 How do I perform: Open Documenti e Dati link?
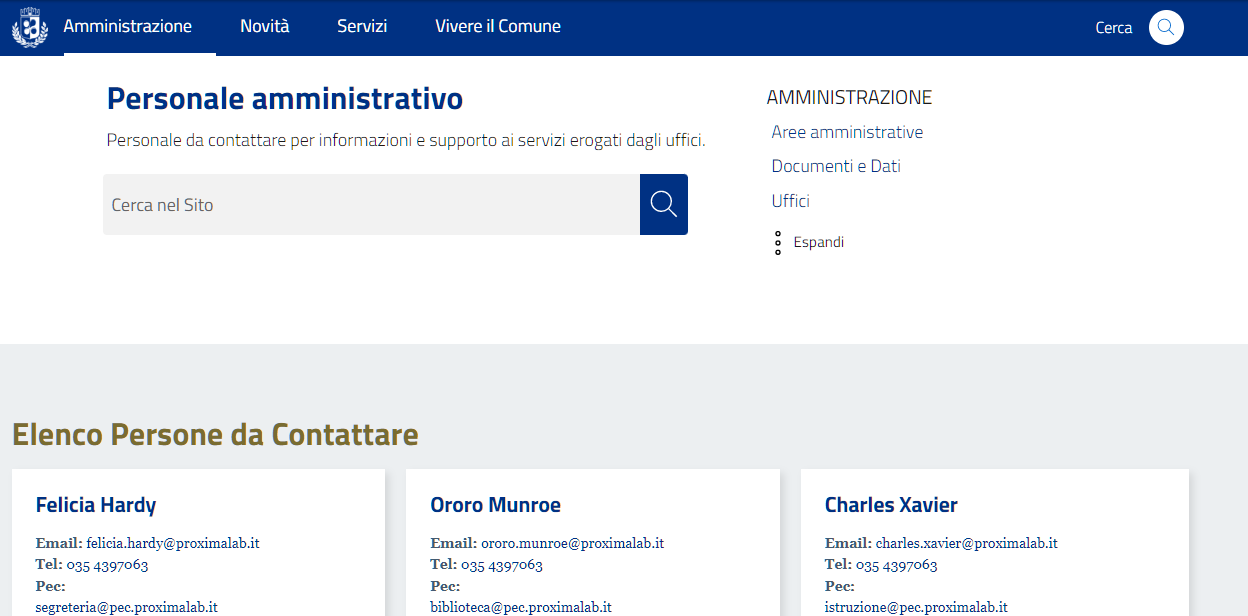[x=836, y=166]
